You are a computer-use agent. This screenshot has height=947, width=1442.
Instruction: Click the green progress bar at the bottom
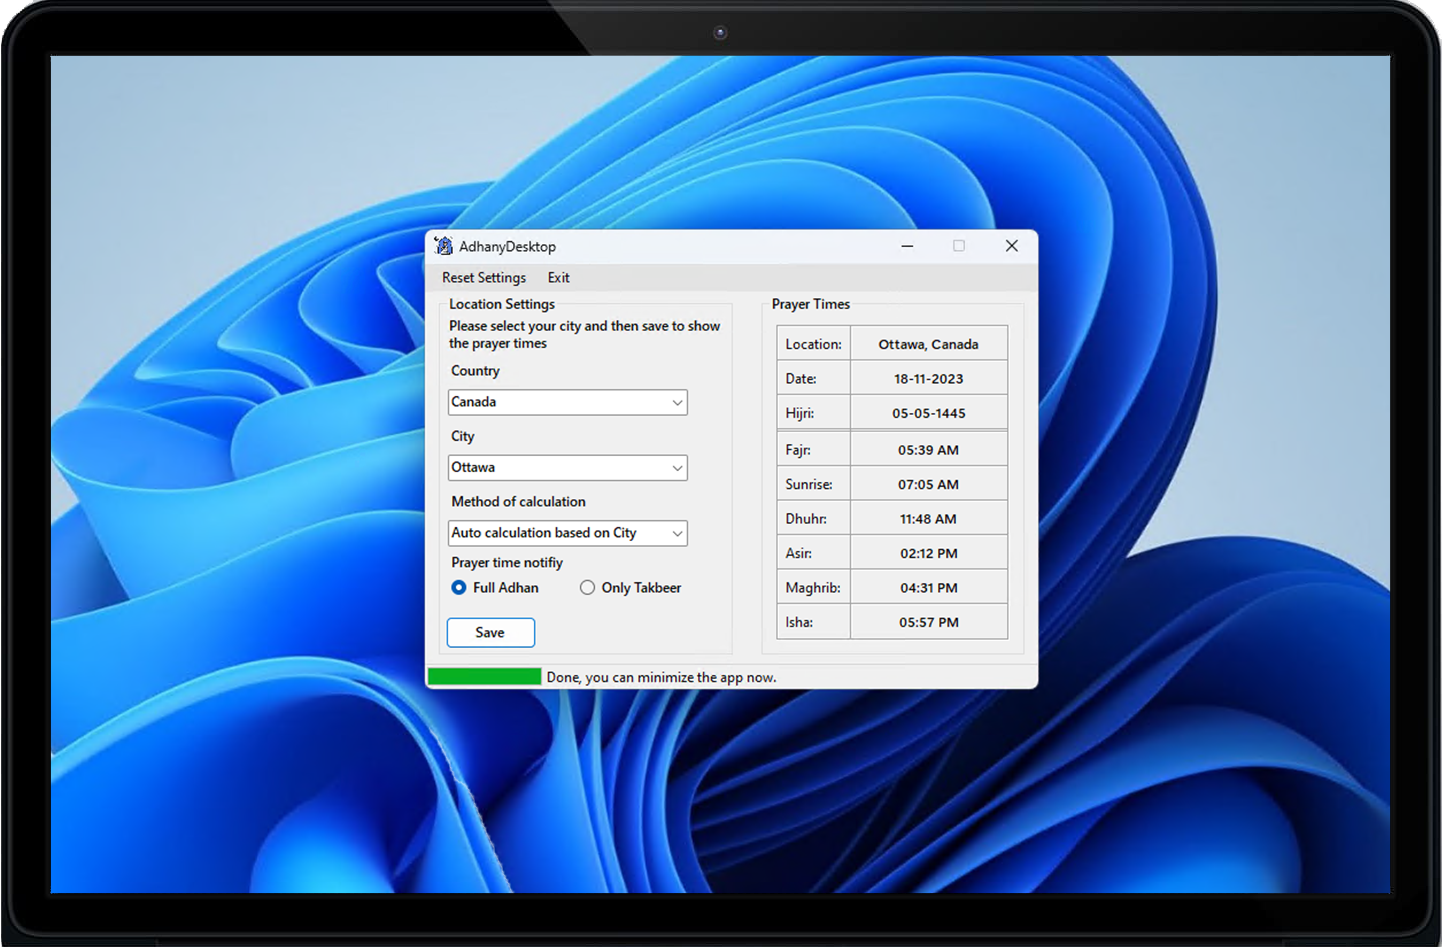[485, 676]
